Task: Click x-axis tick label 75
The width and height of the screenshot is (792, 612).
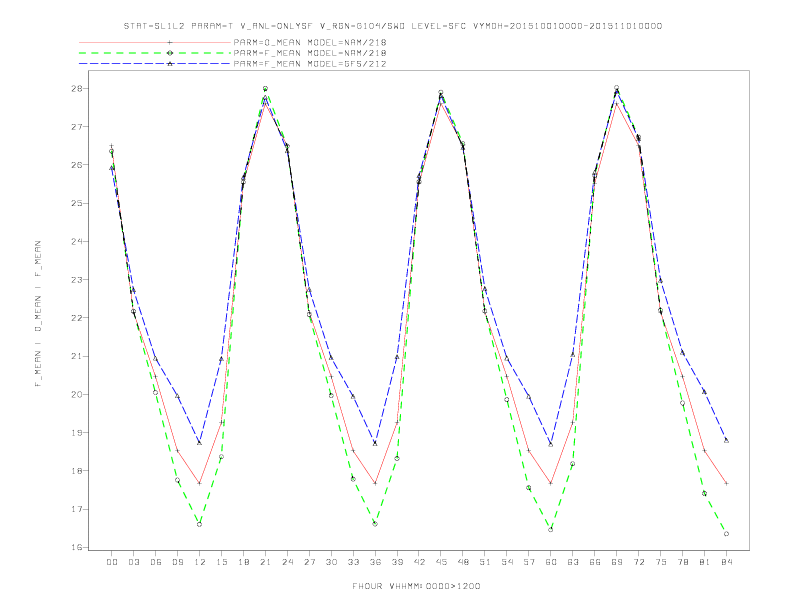Action: (x=661, y=562)
